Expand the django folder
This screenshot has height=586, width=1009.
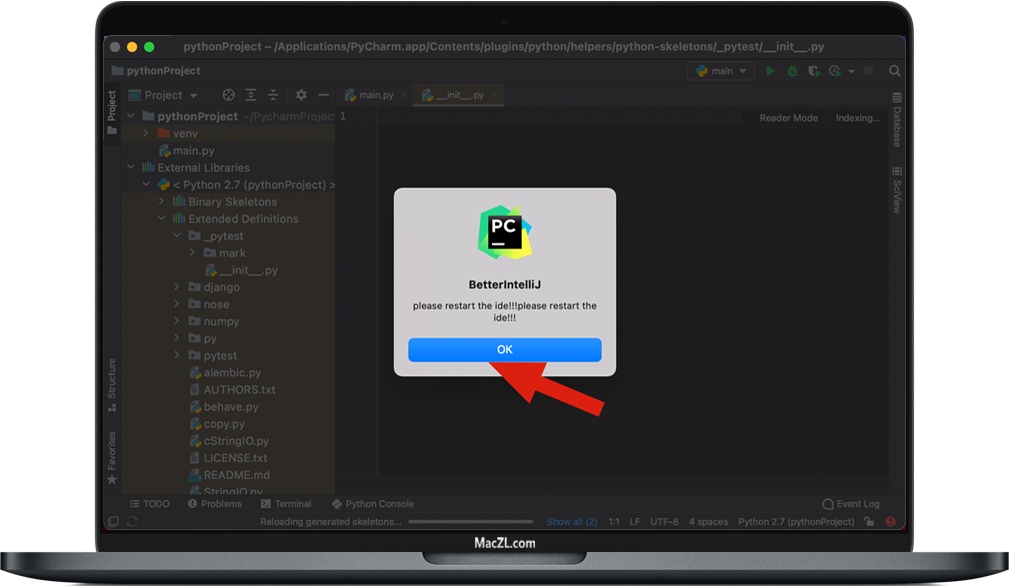(177, 287)
